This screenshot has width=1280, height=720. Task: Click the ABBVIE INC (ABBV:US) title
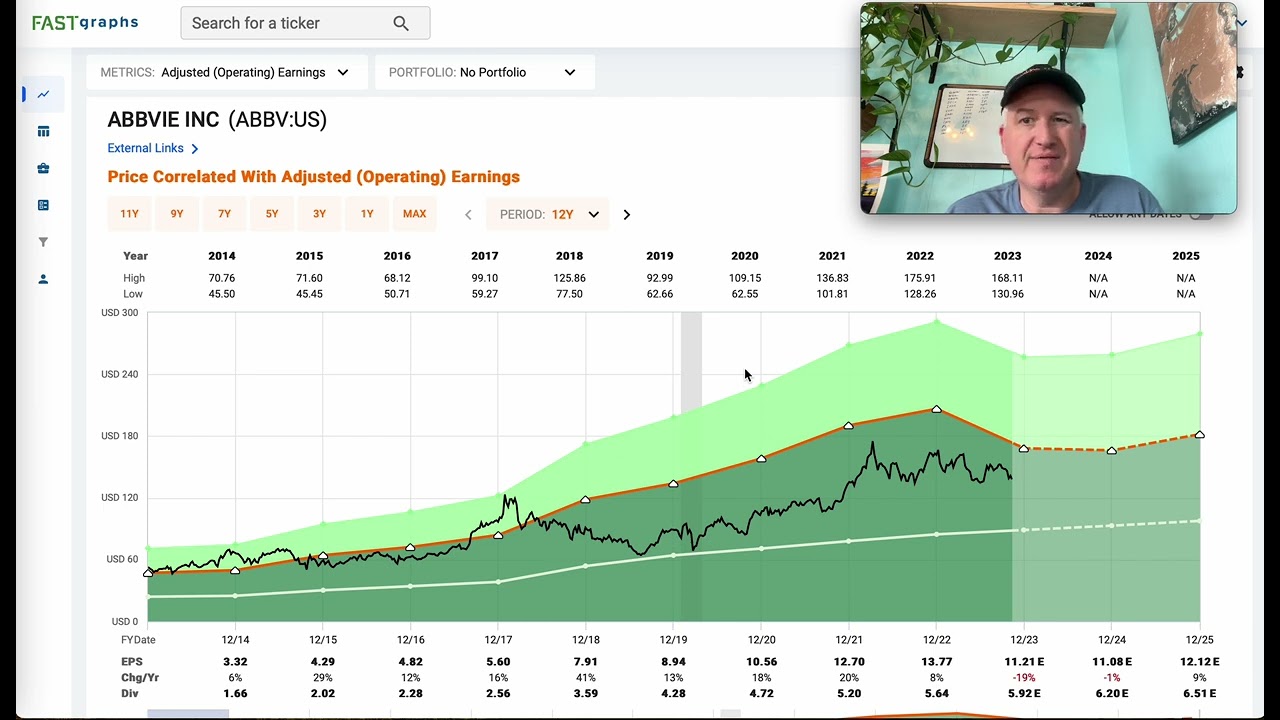217,120
